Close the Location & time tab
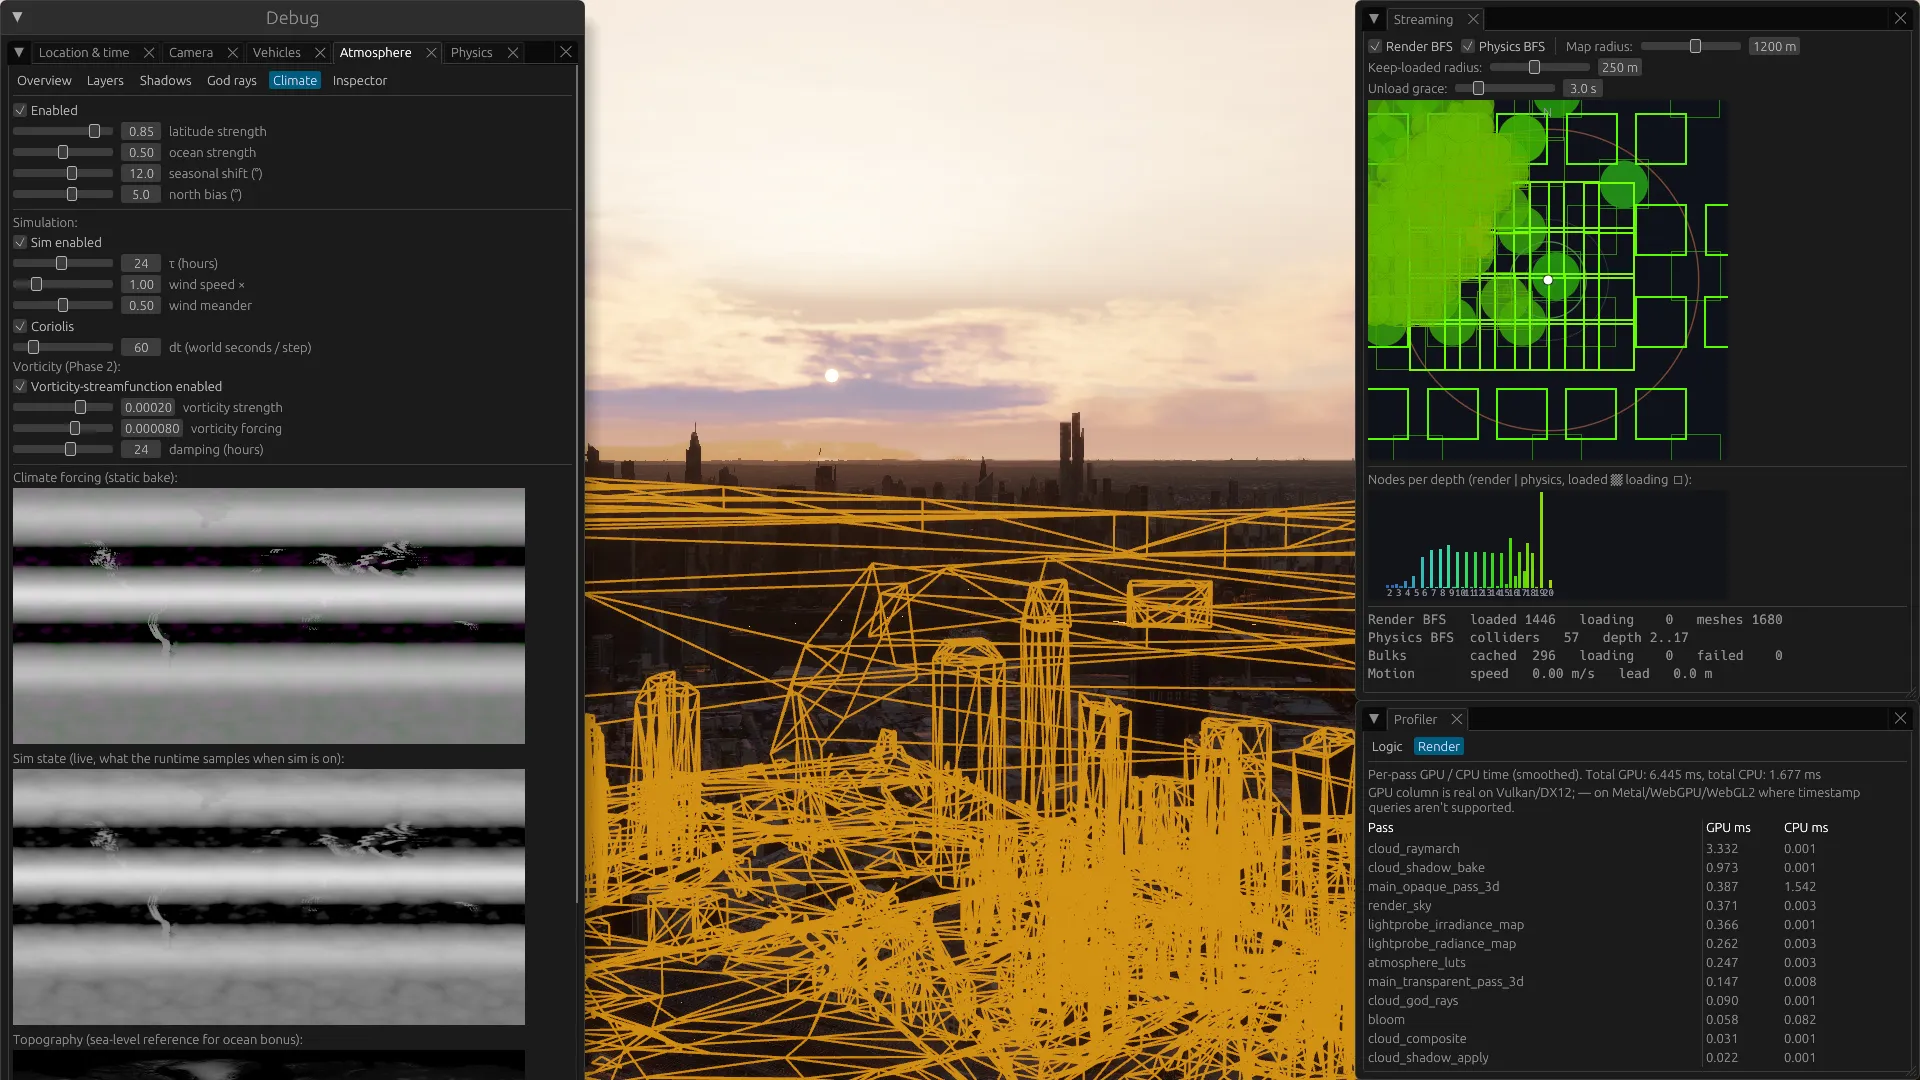Viewport: 1920px width, 1080px height. (149, 53)
